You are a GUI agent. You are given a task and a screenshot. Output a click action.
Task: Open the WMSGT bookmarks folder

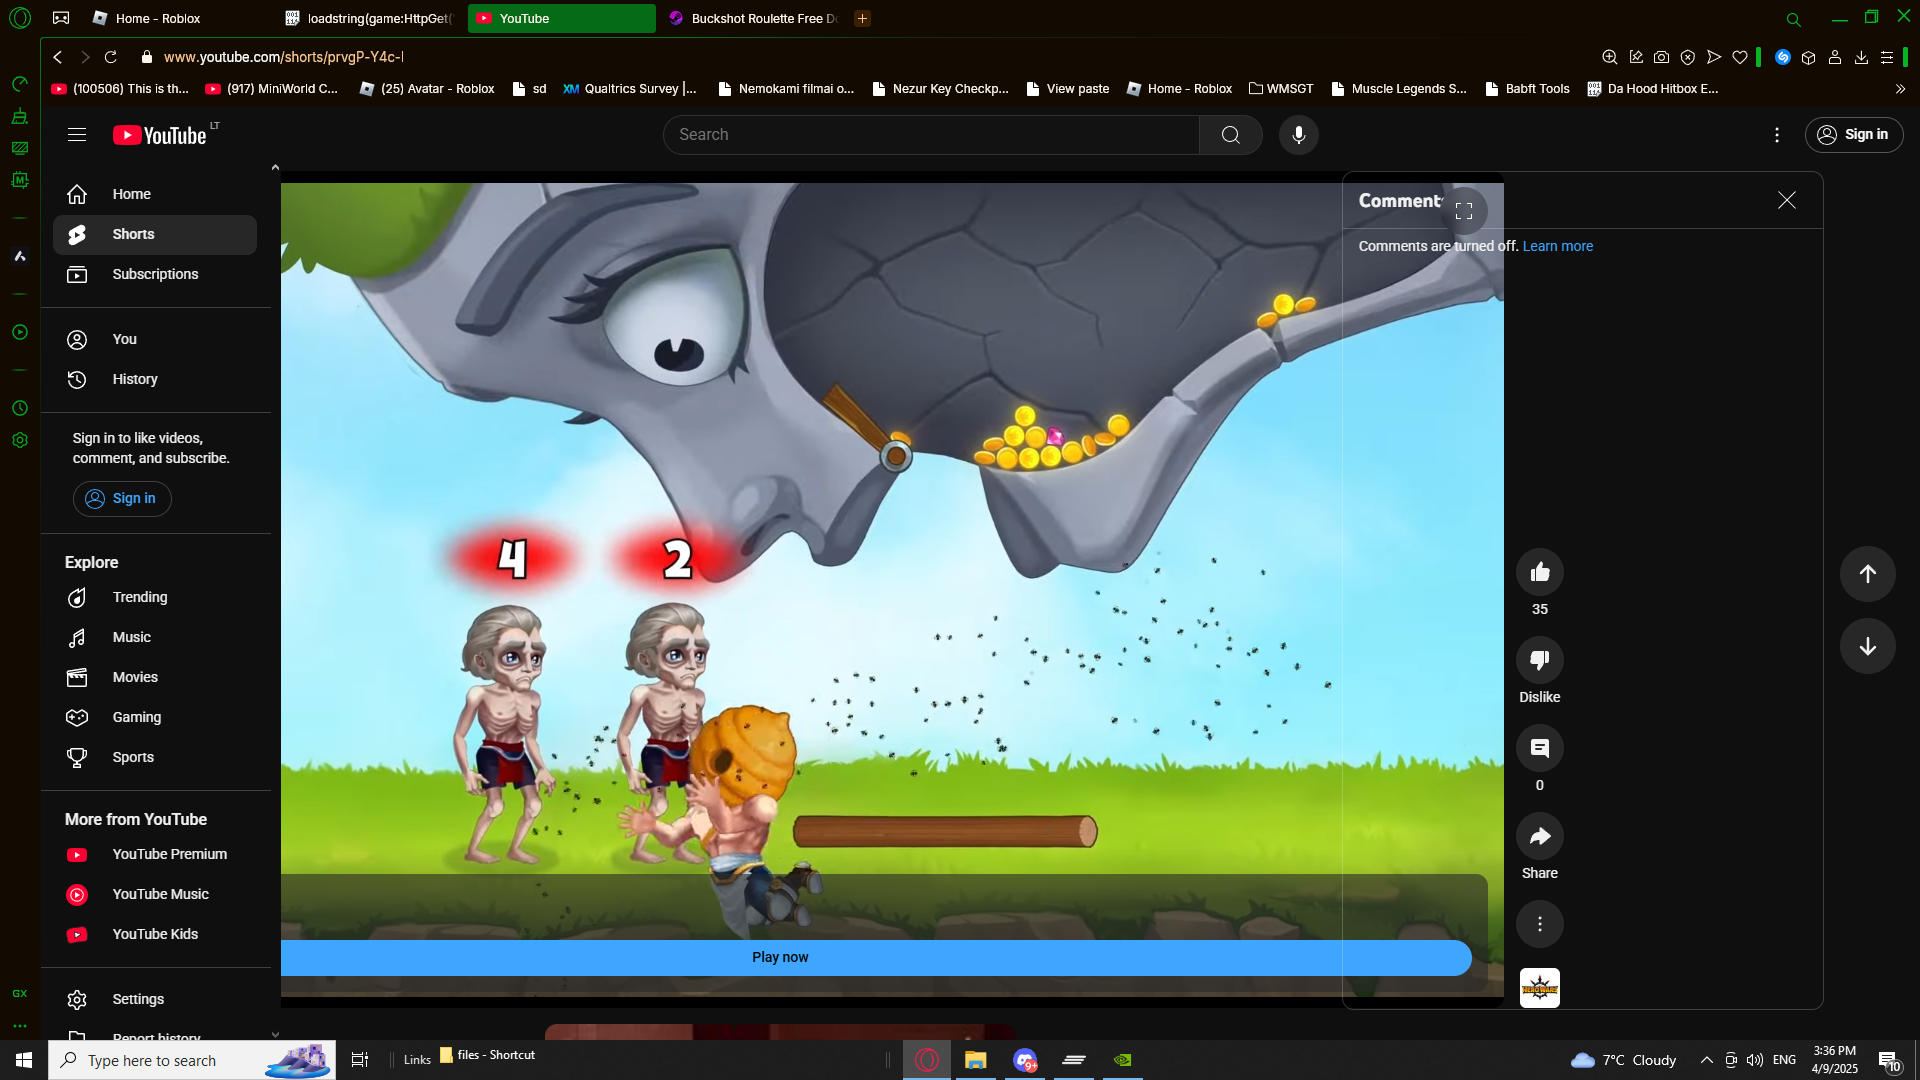point(1281,89)
